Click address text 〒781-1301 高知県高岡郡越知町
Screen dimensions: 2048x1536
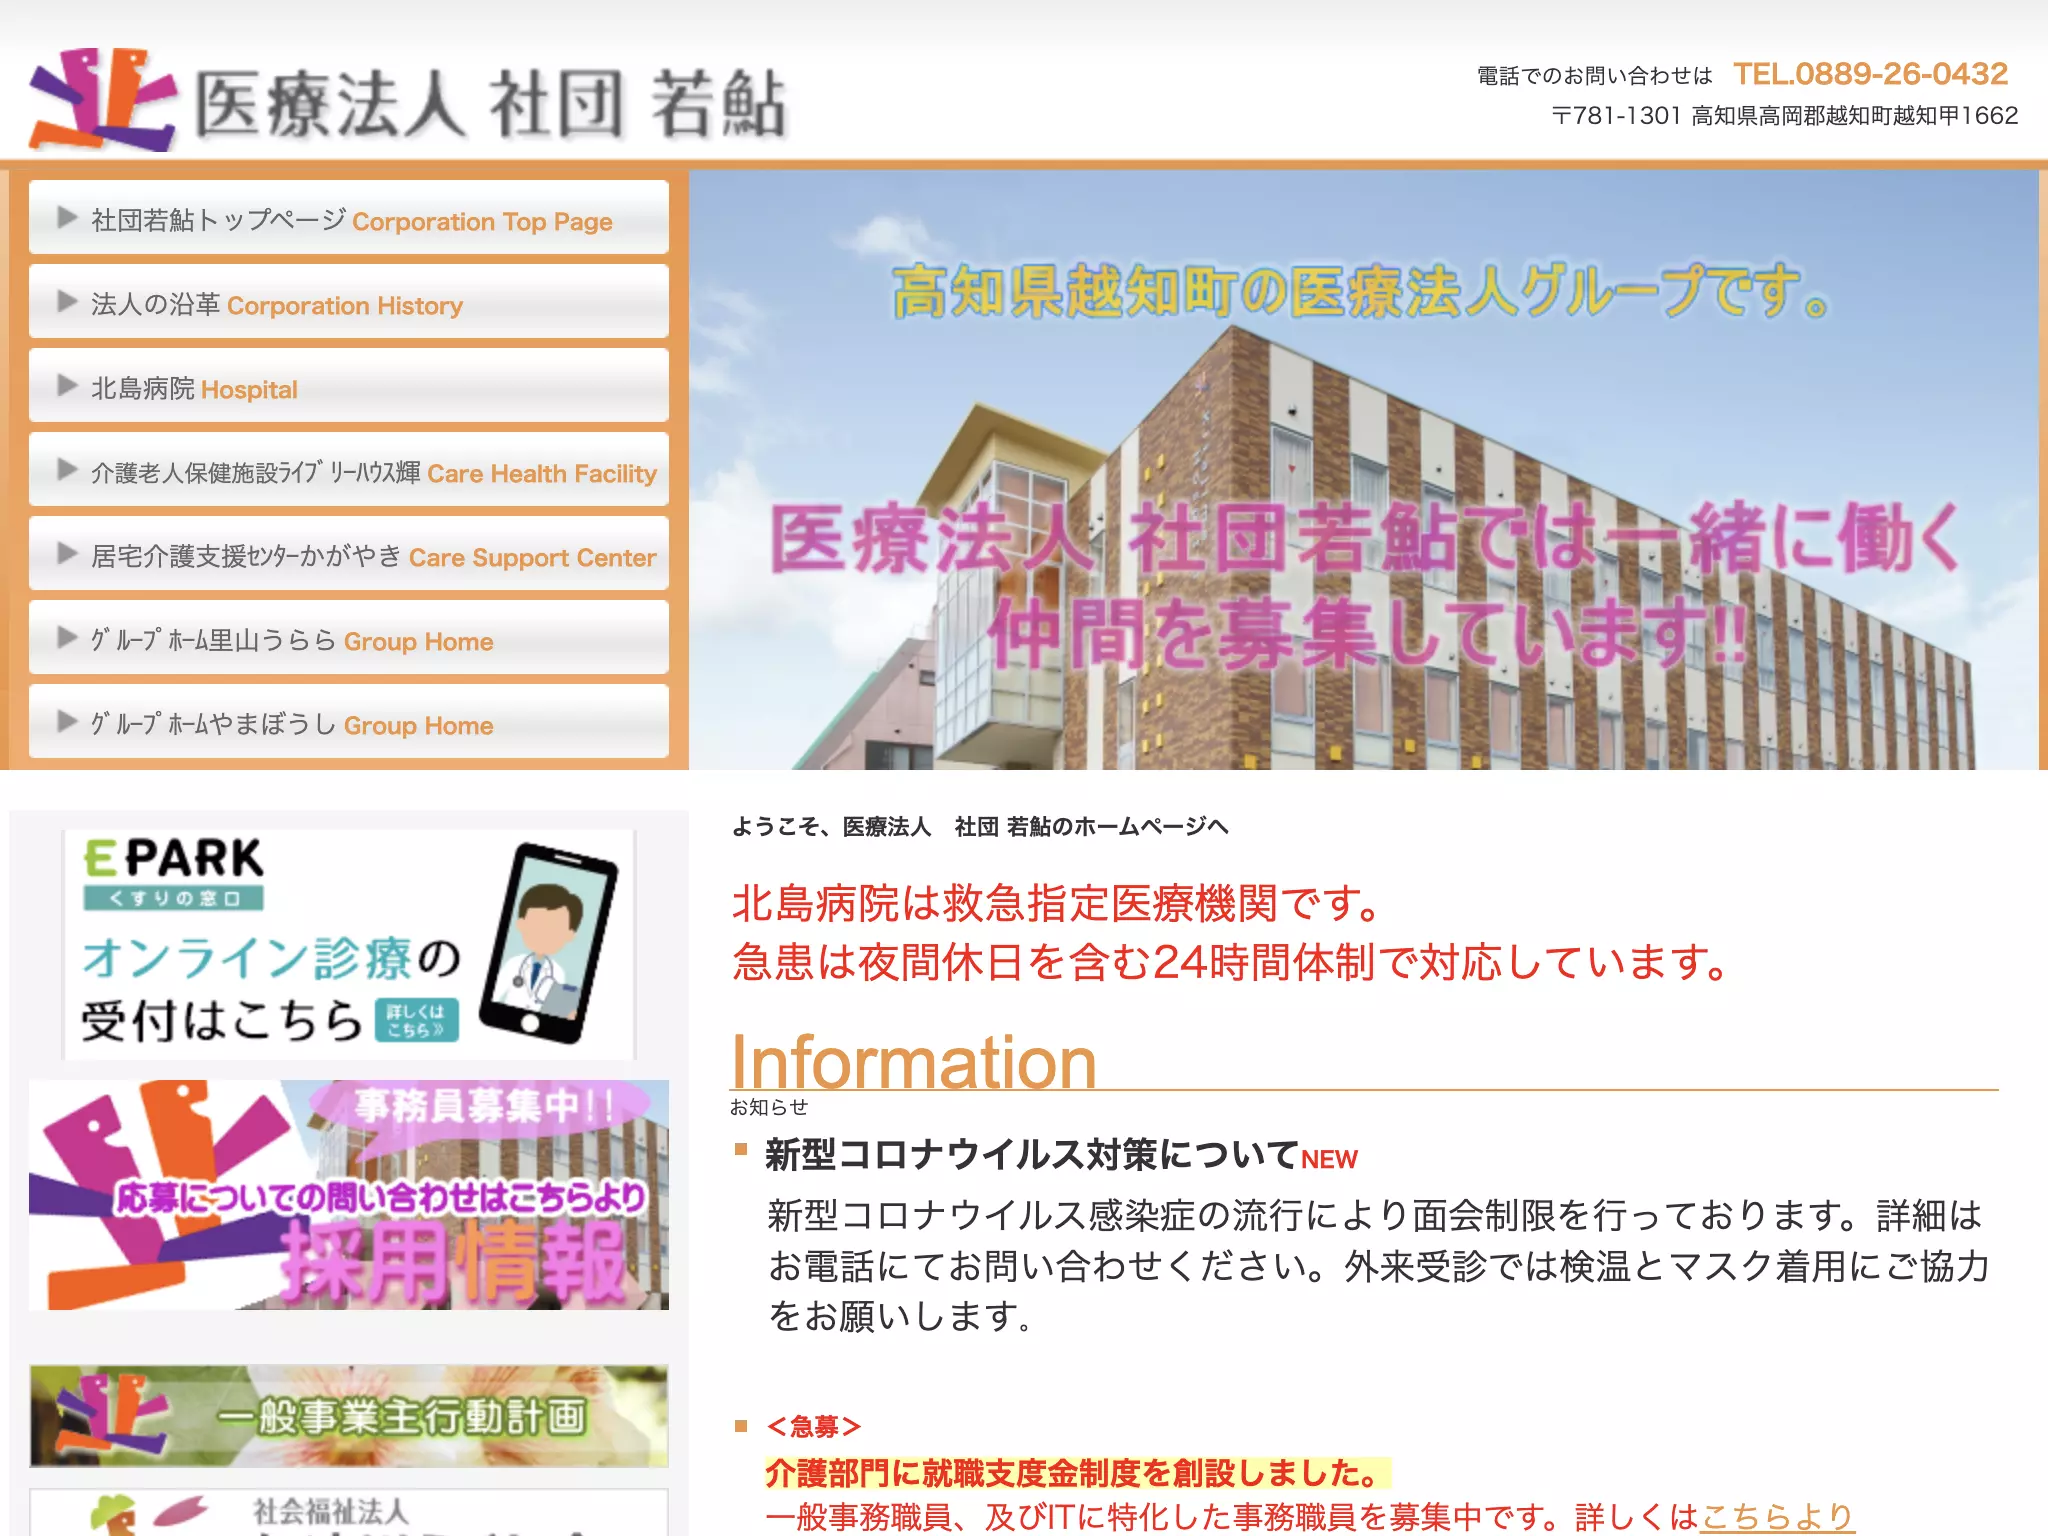coord(1785,116)
